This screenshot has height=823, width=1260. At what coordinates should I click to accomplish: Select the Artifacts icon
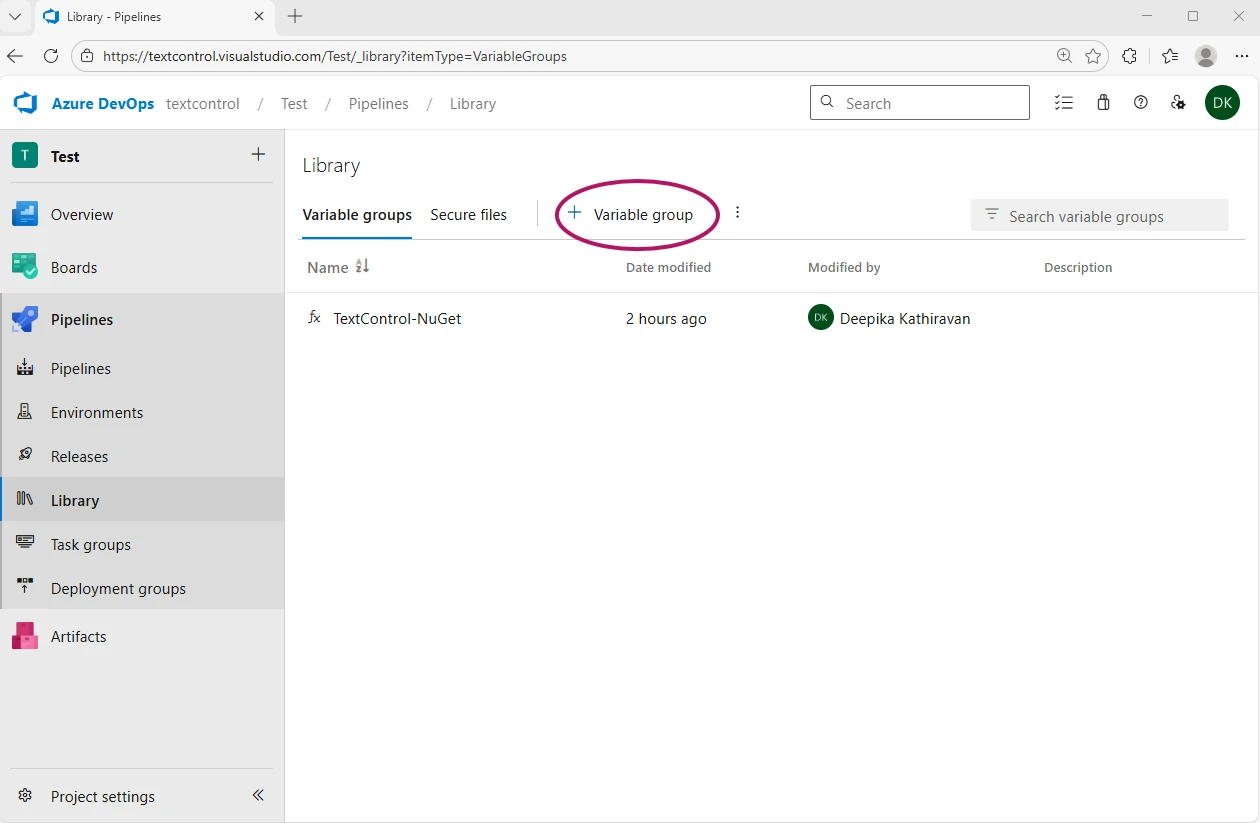[x=24, y=636]
